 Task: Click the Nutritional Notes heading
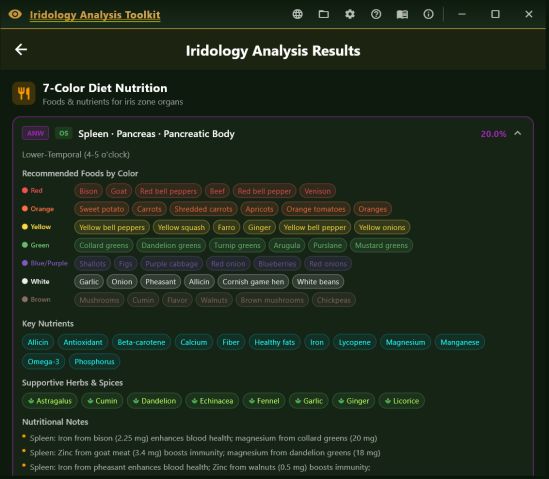coord(55,422)
